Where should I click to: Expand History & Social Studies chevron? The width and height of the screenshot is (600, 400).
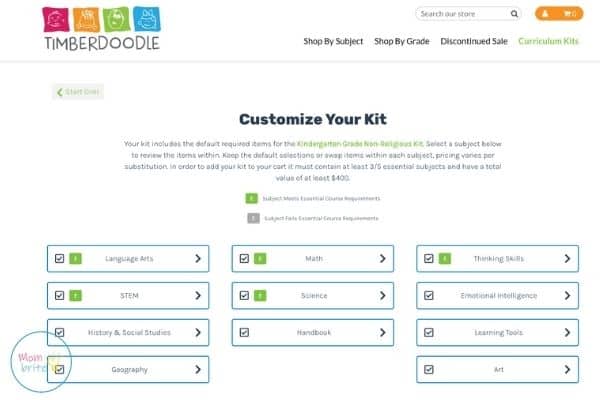pos(198,332)
